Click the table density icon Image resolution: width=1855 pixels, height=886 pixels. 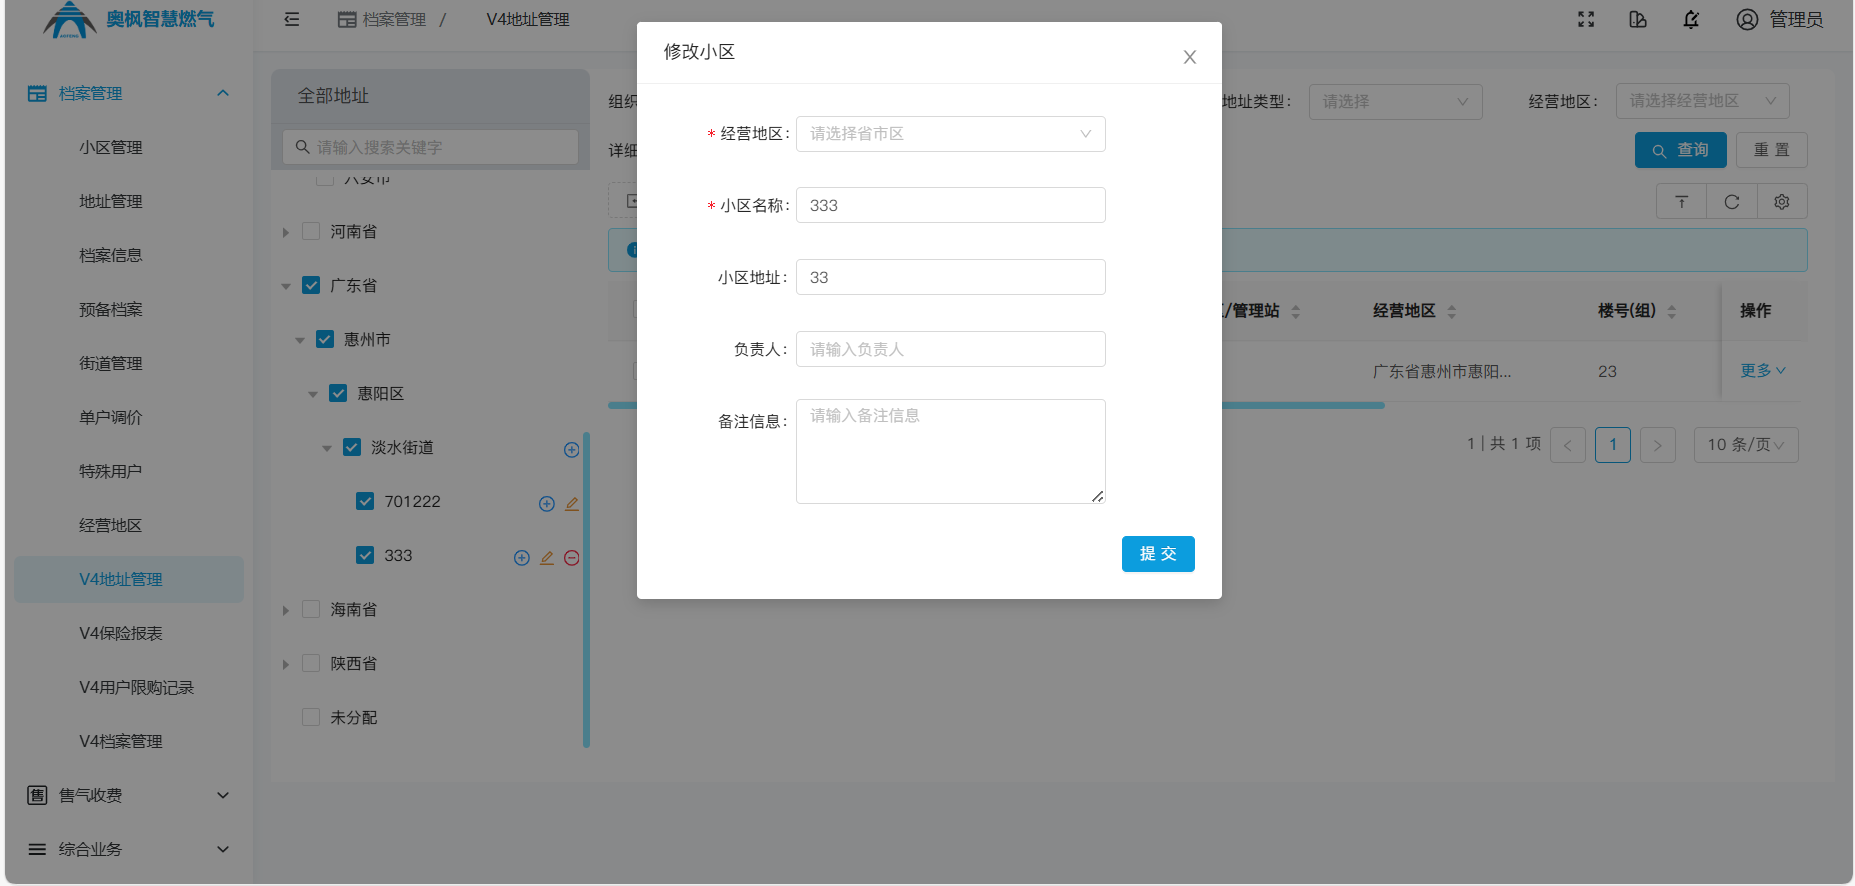click(x=1682, y=202)
